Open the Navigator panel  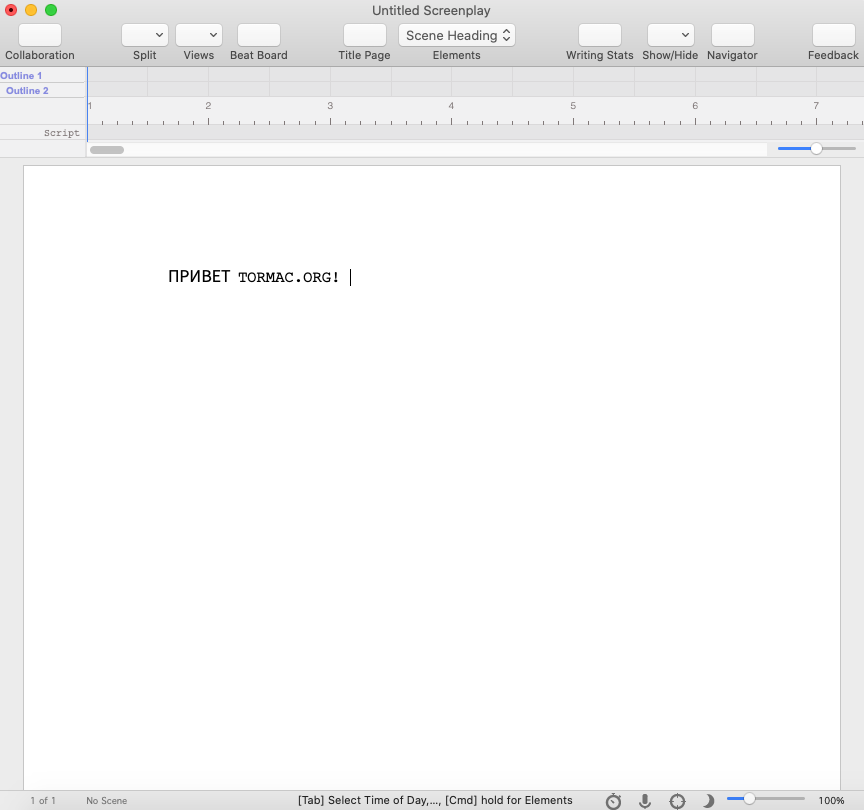(732, 36)
